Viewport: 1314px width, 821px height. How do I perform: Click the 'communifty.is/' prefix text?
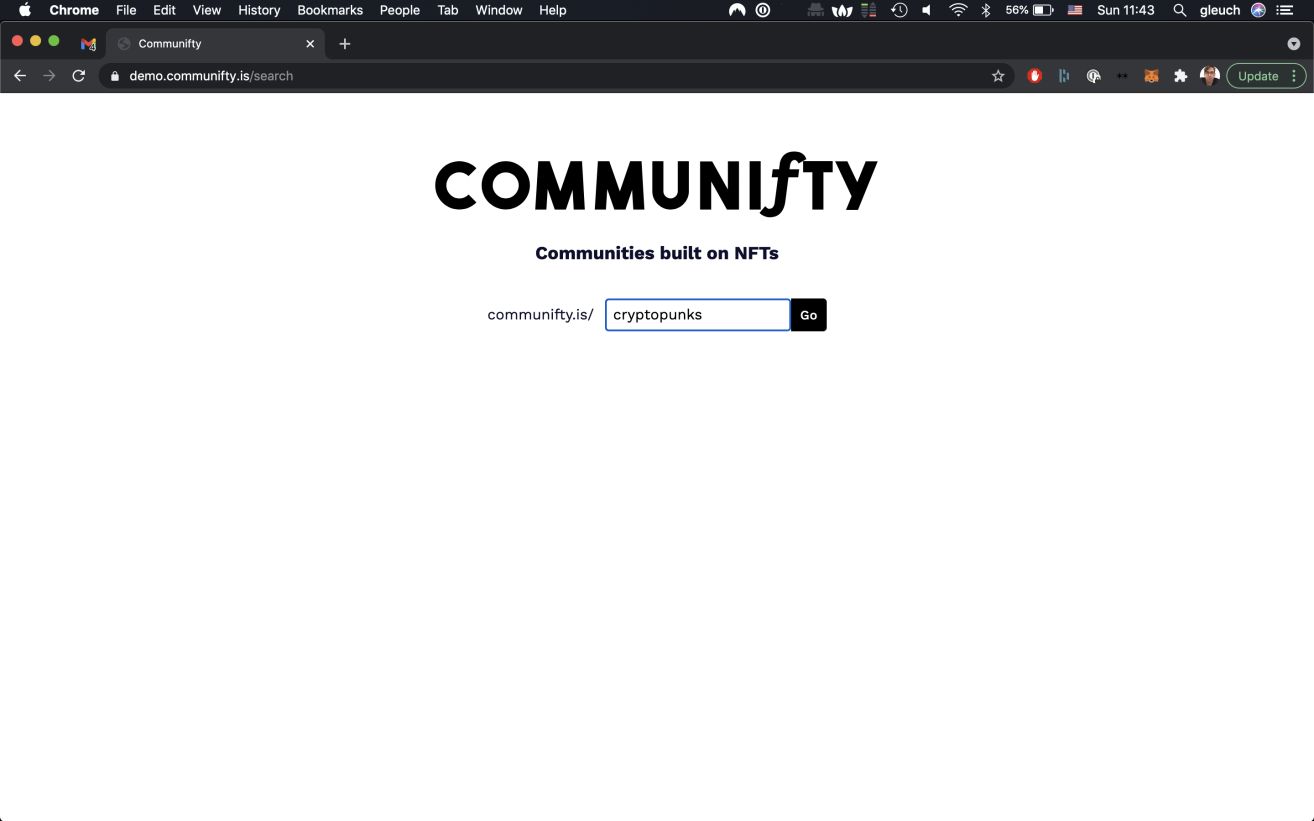(540, 315)
